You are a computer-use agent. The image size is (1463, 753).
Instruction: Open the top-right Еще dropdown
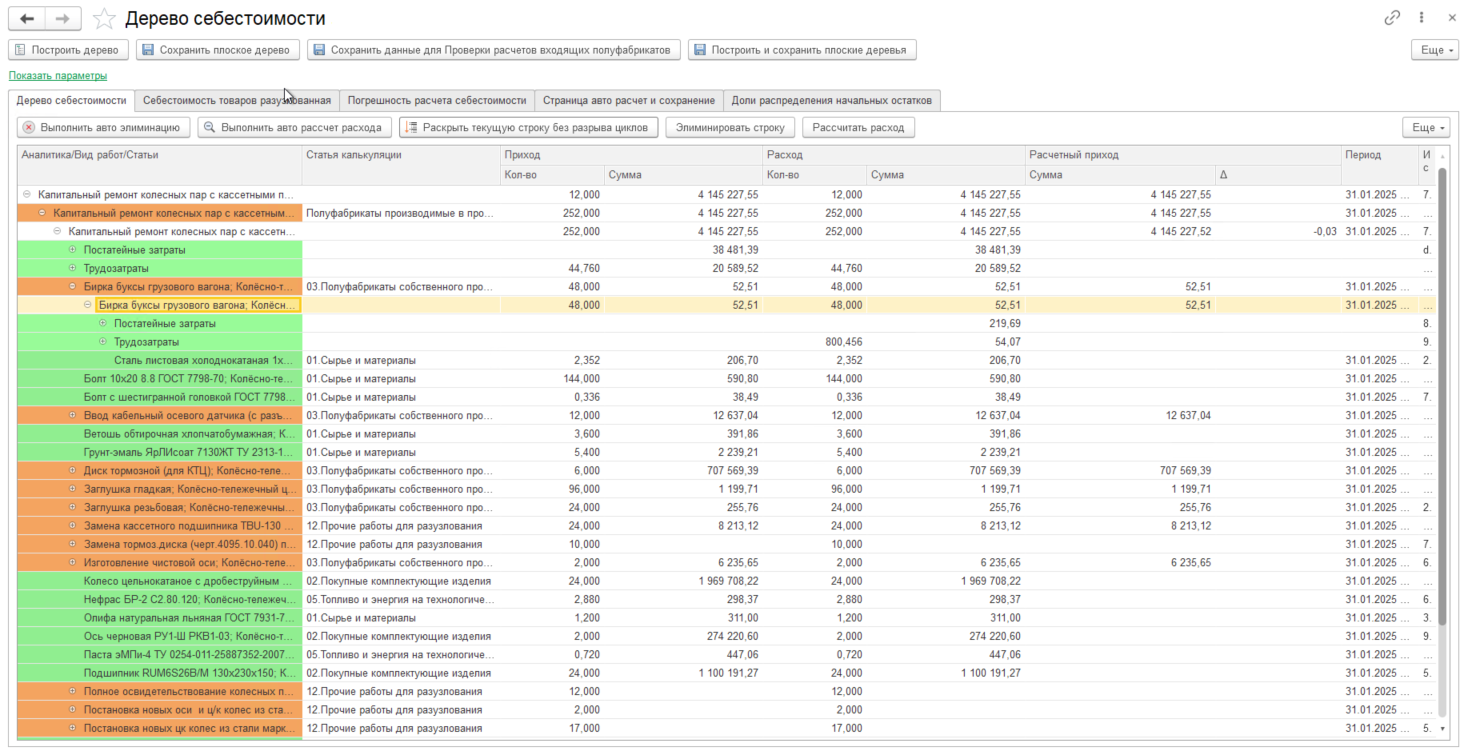[1434, 50]
